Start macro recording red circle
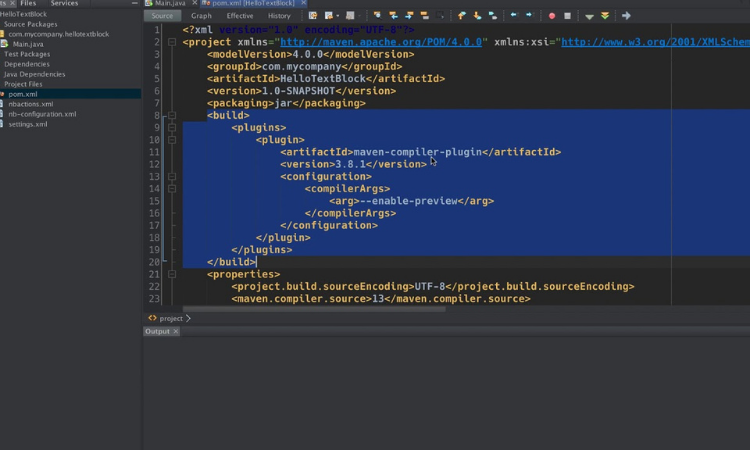This screenshot has width=750, height=450. 551,16
